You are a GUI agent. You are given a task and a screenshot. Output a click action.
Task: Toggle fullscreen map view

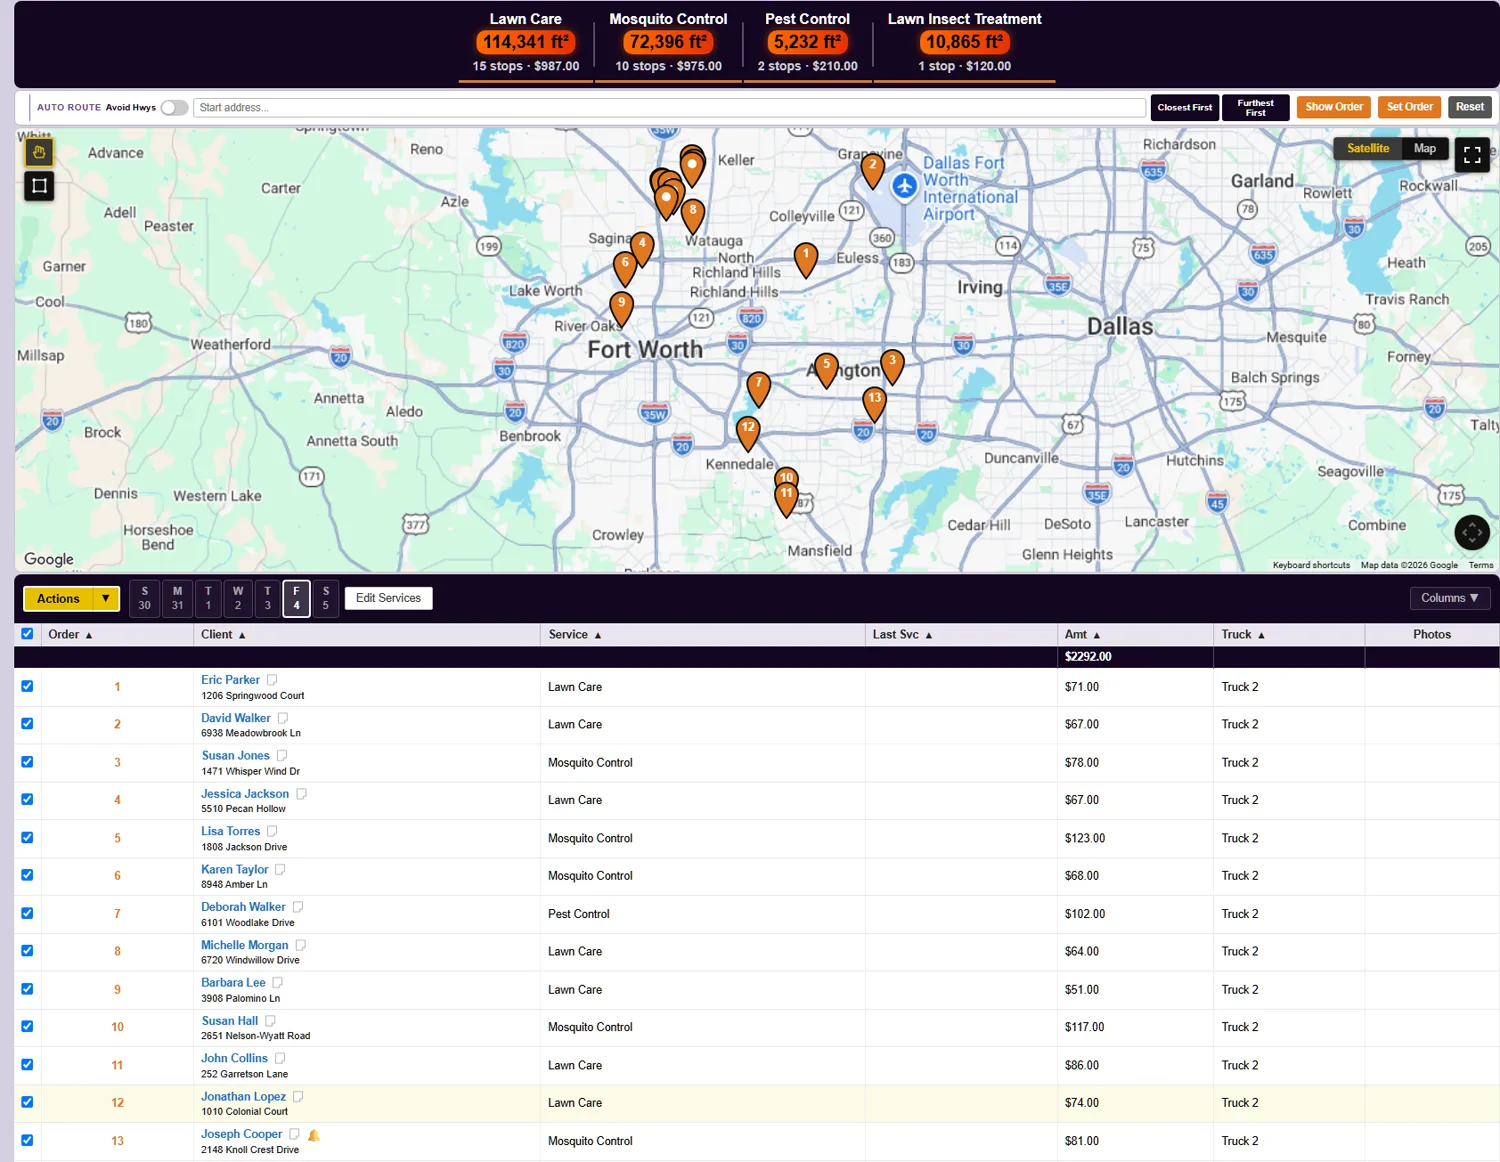1472,155
